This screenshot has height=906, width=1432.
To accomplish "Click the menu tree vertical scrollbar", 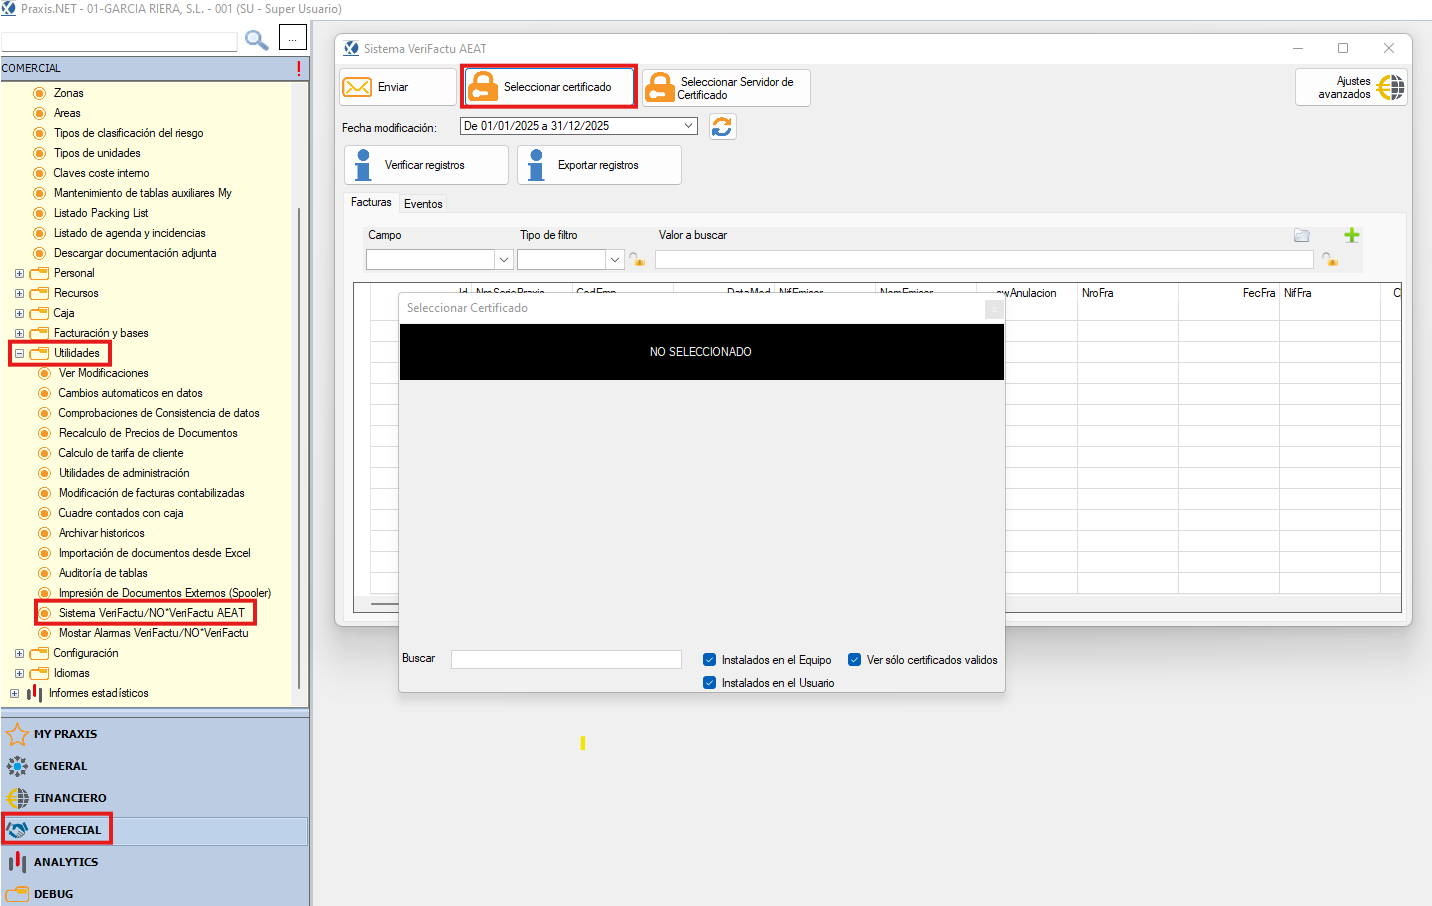I will tap(299, 448).
